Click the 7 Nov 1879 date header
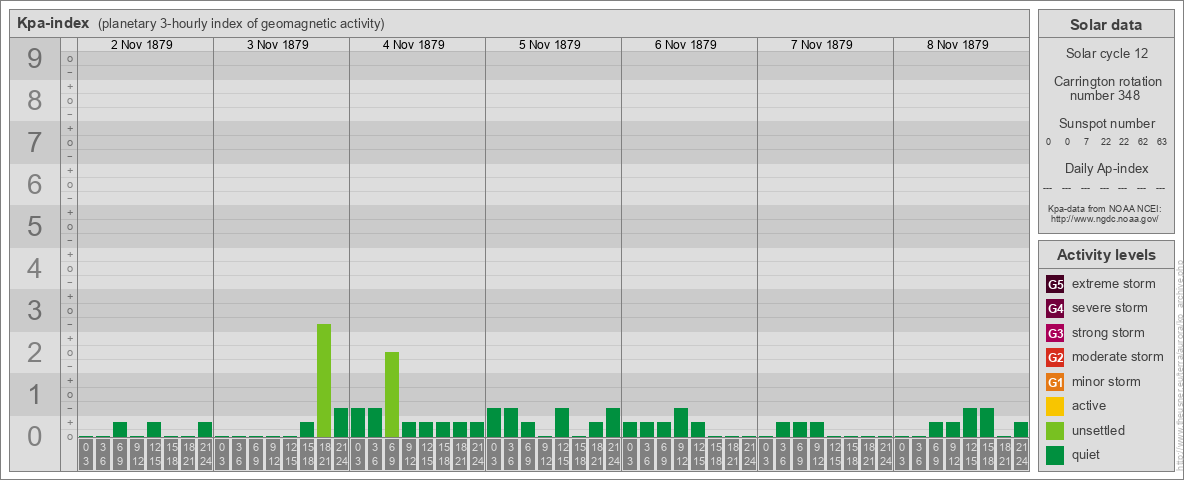1184x480 pixels. [x=822, y=45]
